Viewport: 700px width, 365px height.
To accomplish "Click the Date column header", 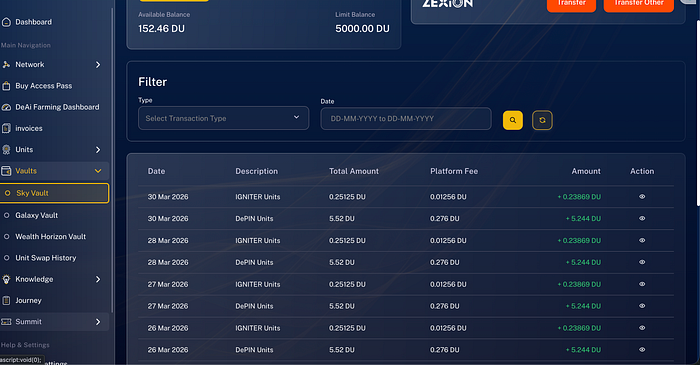I will pyautogui.click(x=156, y=171).
